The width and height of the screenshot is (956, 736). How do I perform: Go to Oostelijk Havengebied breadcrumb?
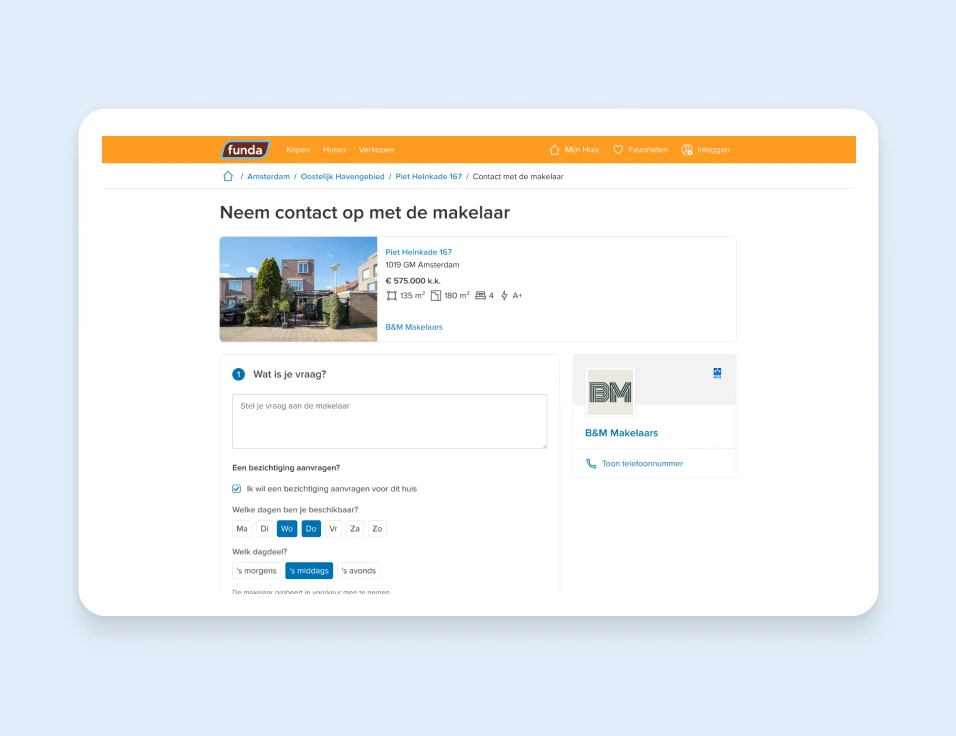click(x=342, y=177)
